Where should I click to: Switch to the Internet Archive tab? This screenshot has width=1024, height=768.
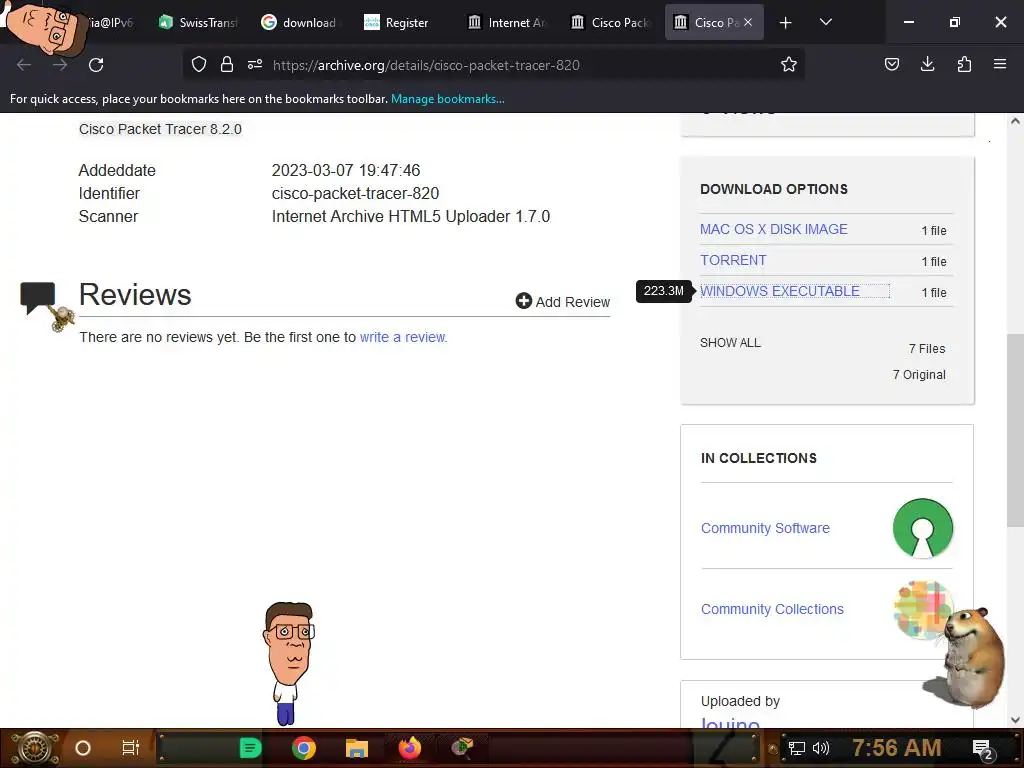(507, 22)
